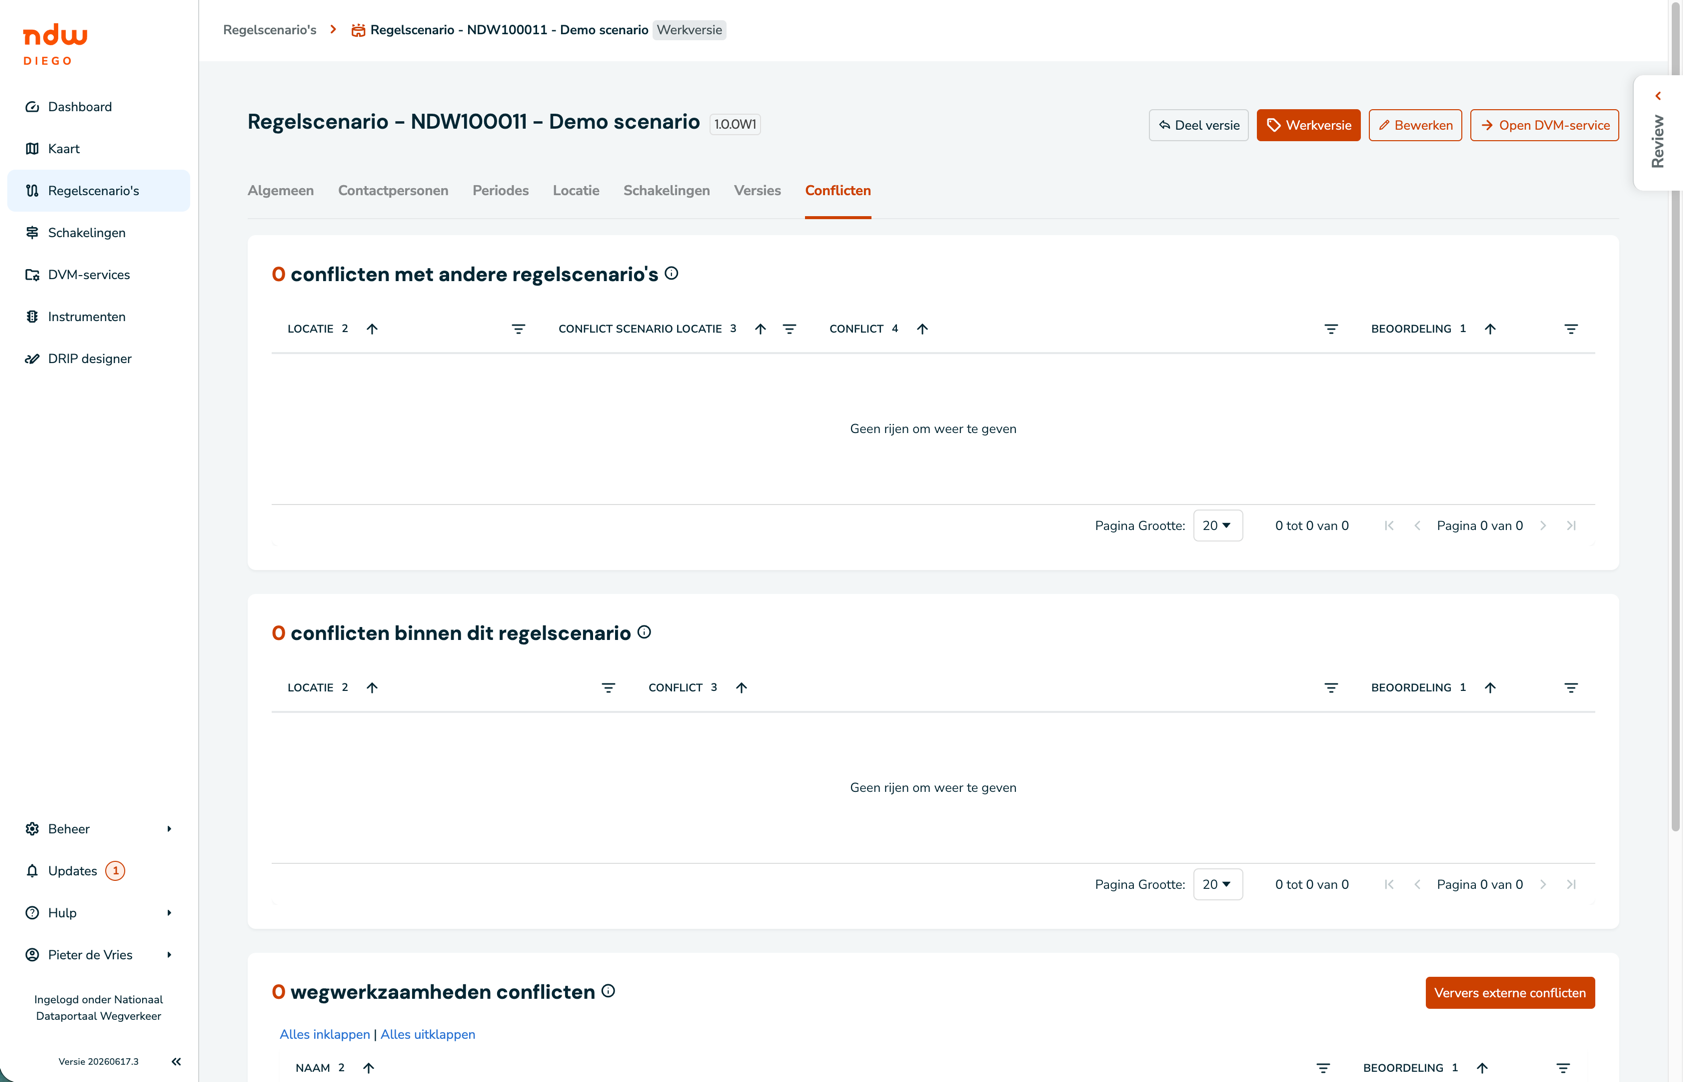
Task: Sort Beoordeling column in first conflicts table
Action: point(1490,329)
